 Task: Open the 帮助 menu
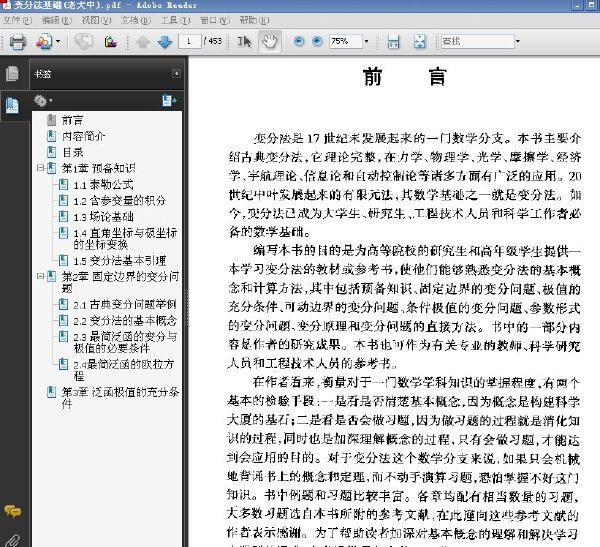254,20
